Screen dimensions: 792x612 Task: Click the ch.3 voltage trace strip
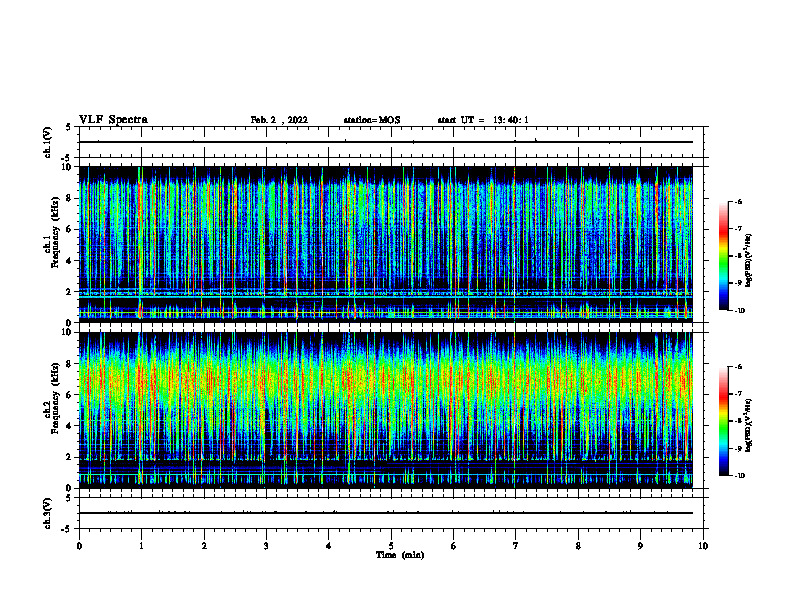(391, 513)
